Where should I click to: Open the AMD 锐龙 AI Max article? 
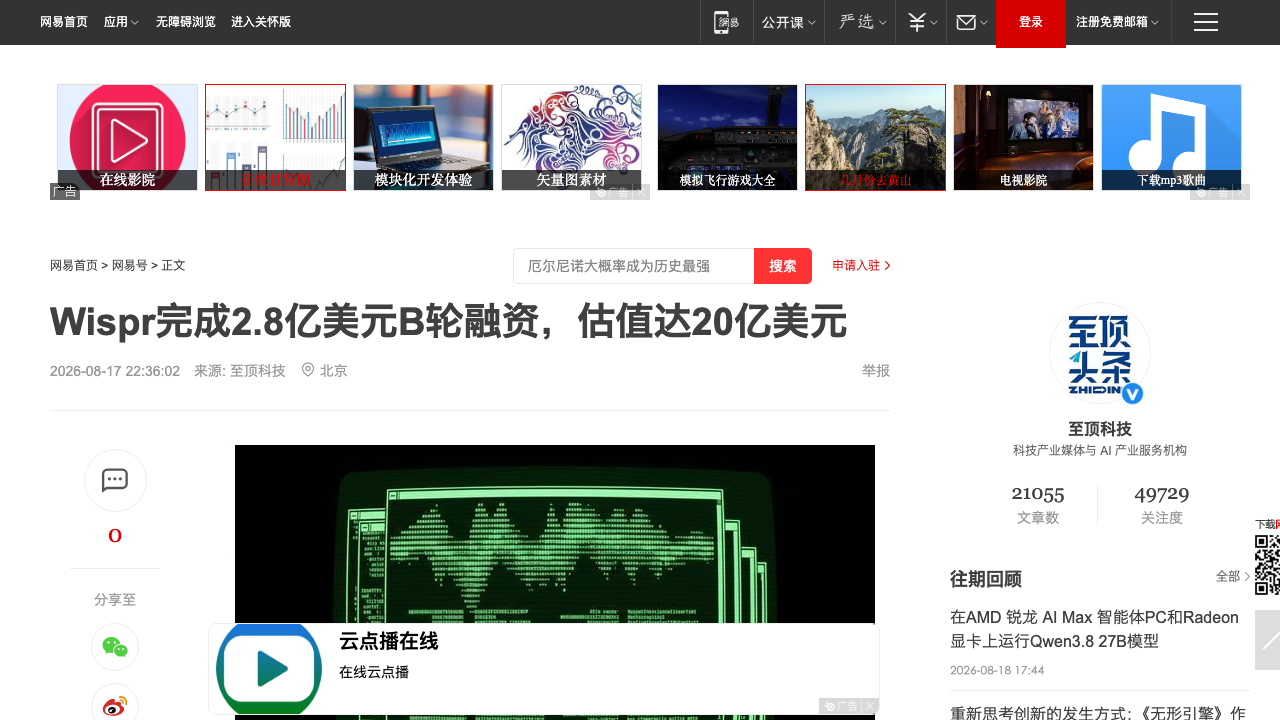1094,630
